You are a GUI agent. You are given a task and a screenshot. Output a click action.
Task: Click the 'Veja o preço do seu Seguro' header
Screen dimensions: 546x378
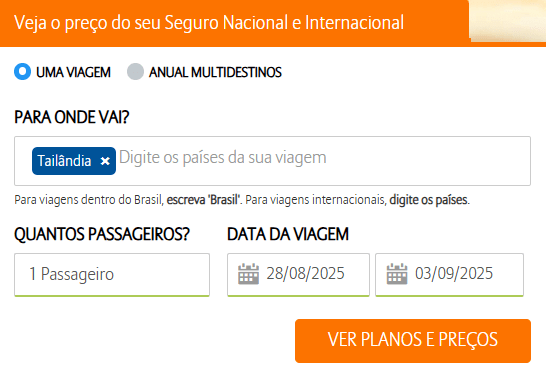point(209,23)
